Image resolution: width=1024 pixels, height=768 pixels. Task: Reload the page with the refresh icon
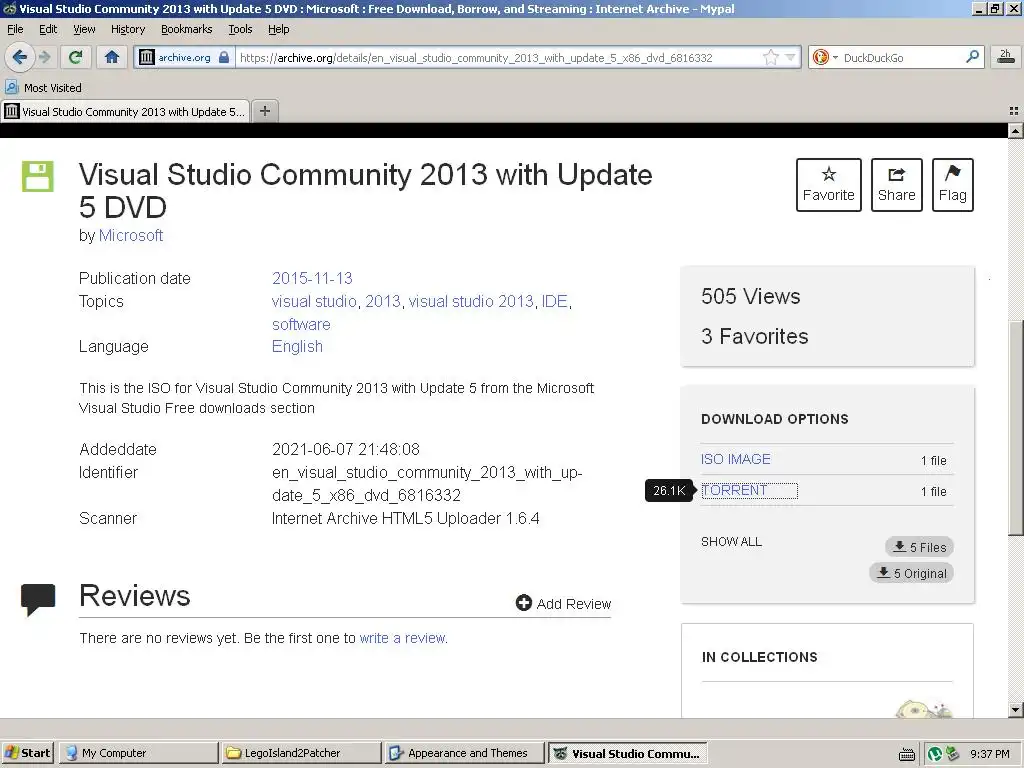click(75, 57)
